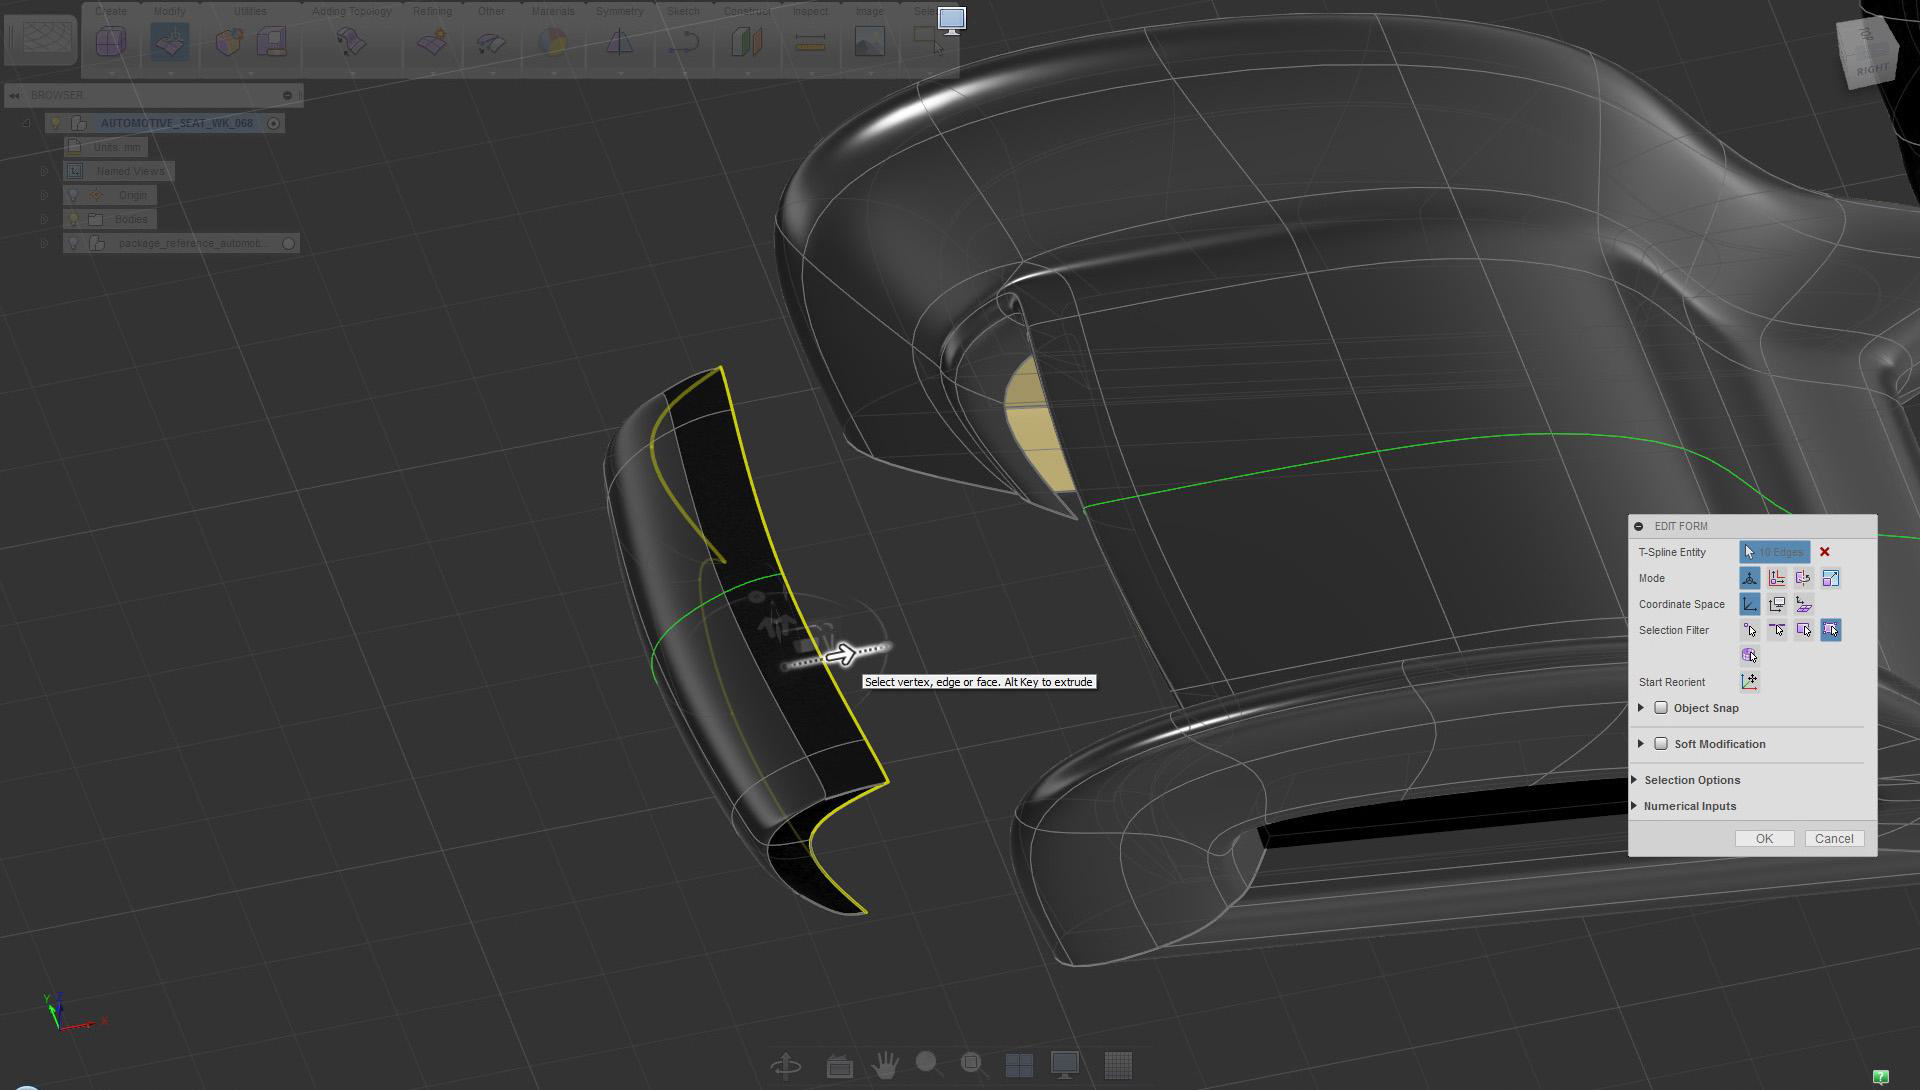Select the Edit Form tool in Modify
Screen dimensions: 1920x1090
click(169, 42)
